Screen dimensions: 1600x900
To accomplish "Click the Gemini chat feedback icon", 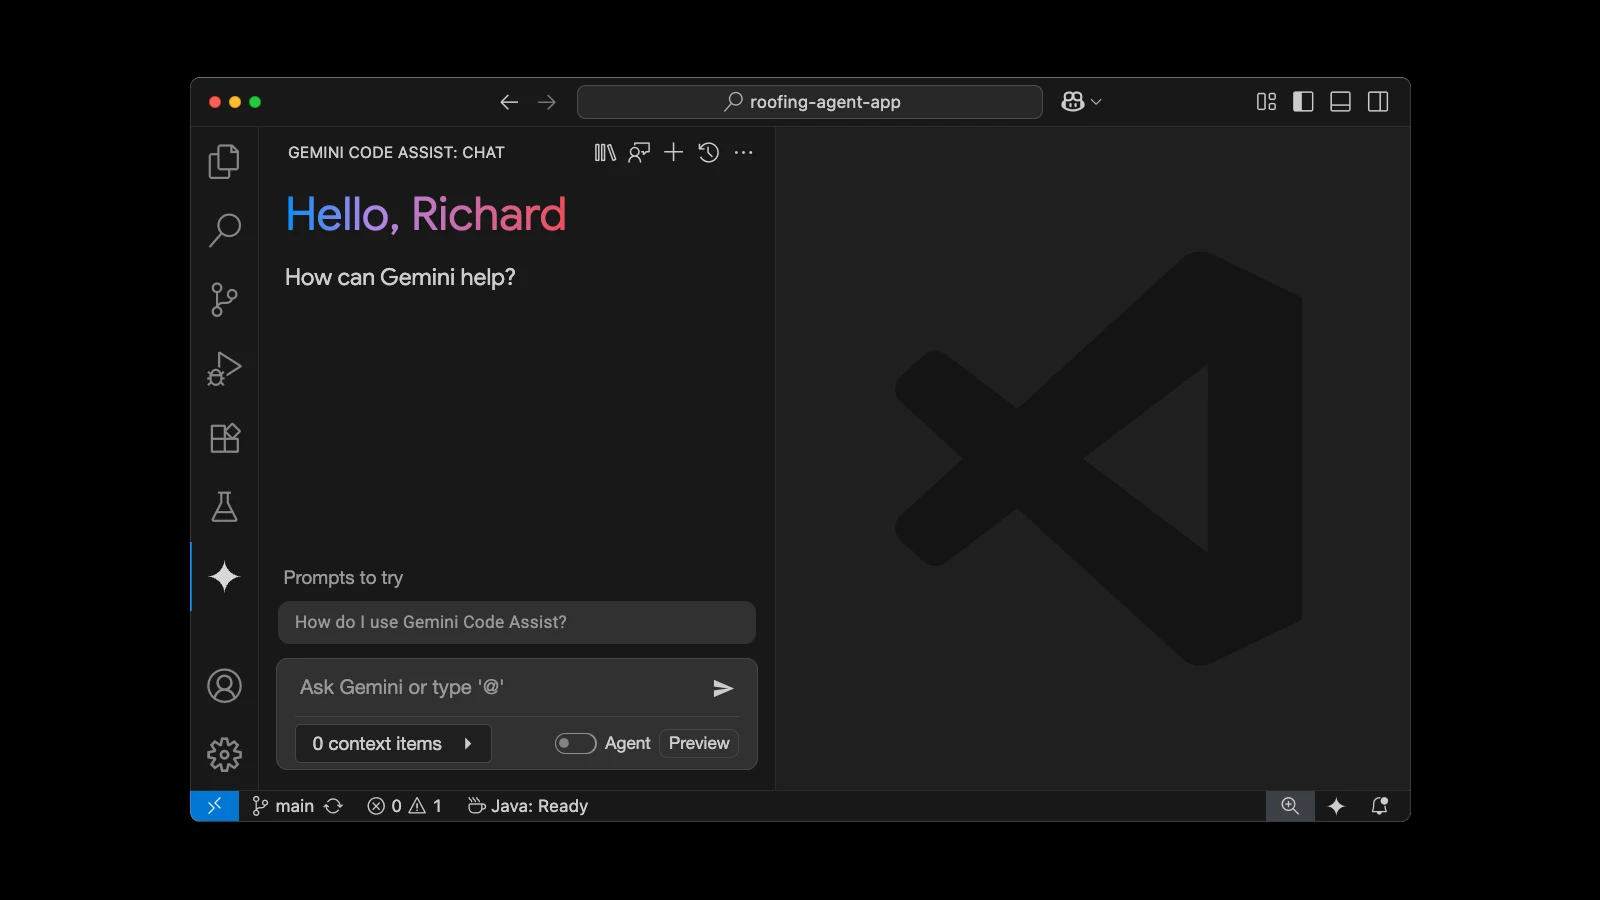I will (639, 152).
